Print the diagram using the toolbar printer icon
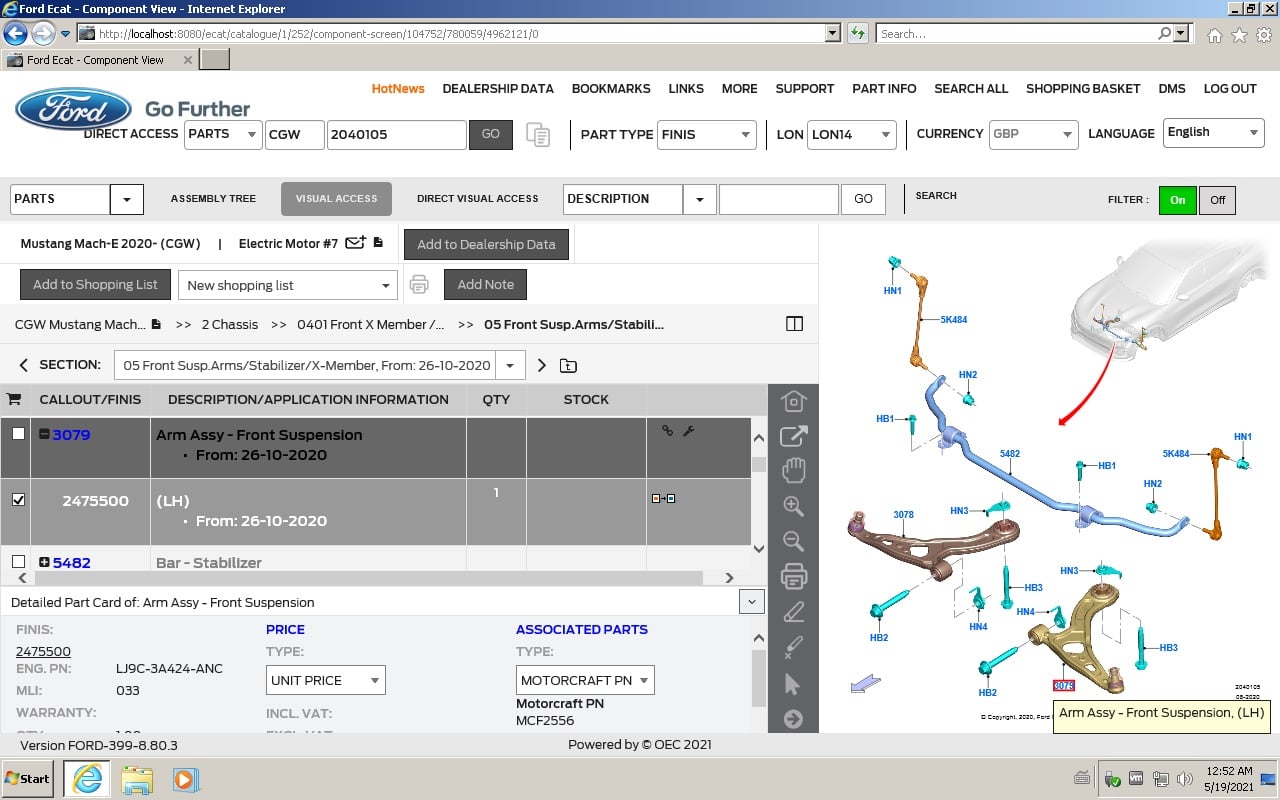 coord(794,576)
